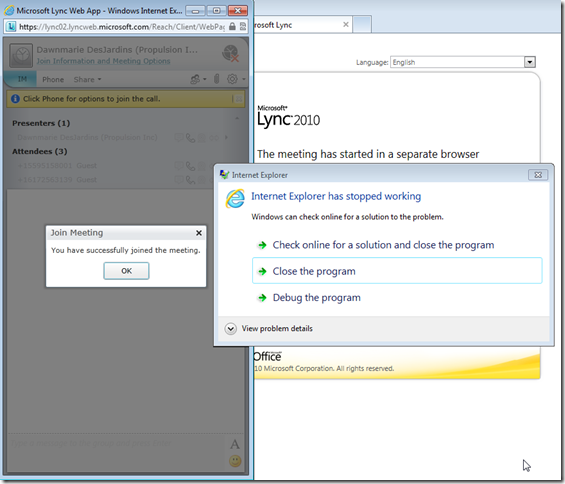Choose Debug the program option
Viewport: 565px width, 484px height.
coord(316,297)
